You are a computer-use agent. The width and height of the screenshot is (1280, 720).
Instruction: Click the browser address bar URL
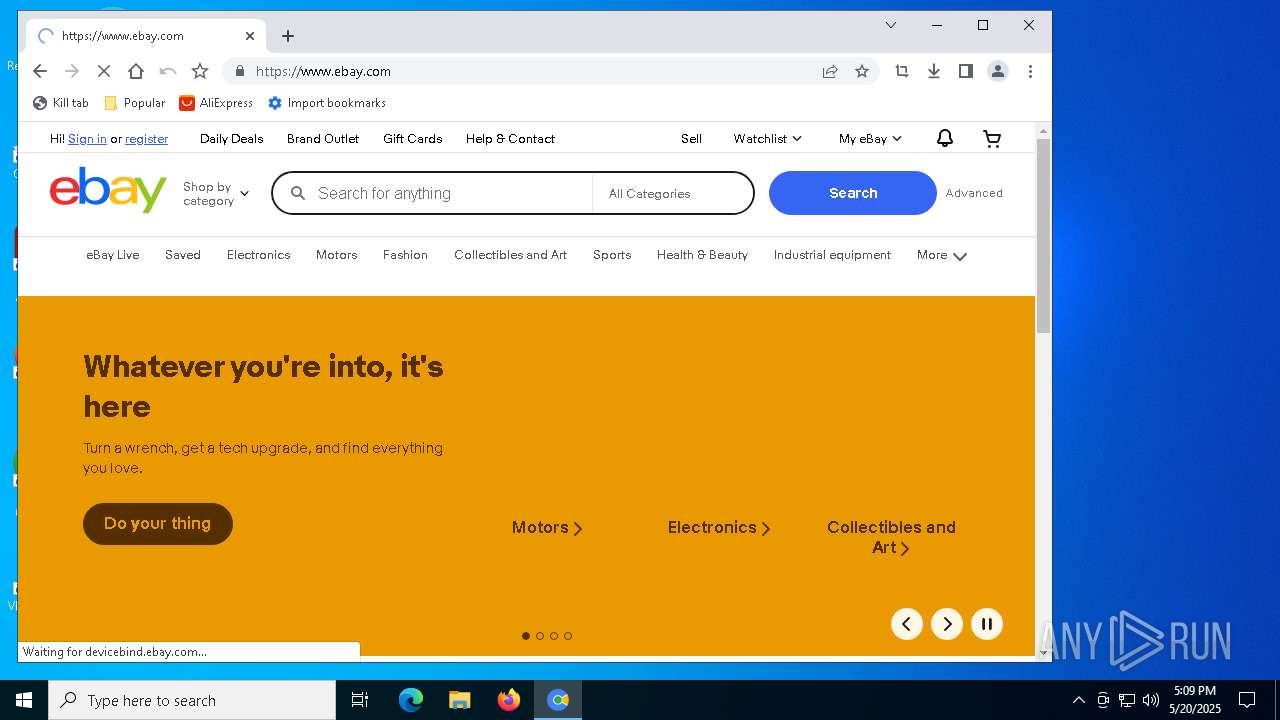[x=323, y=71]
